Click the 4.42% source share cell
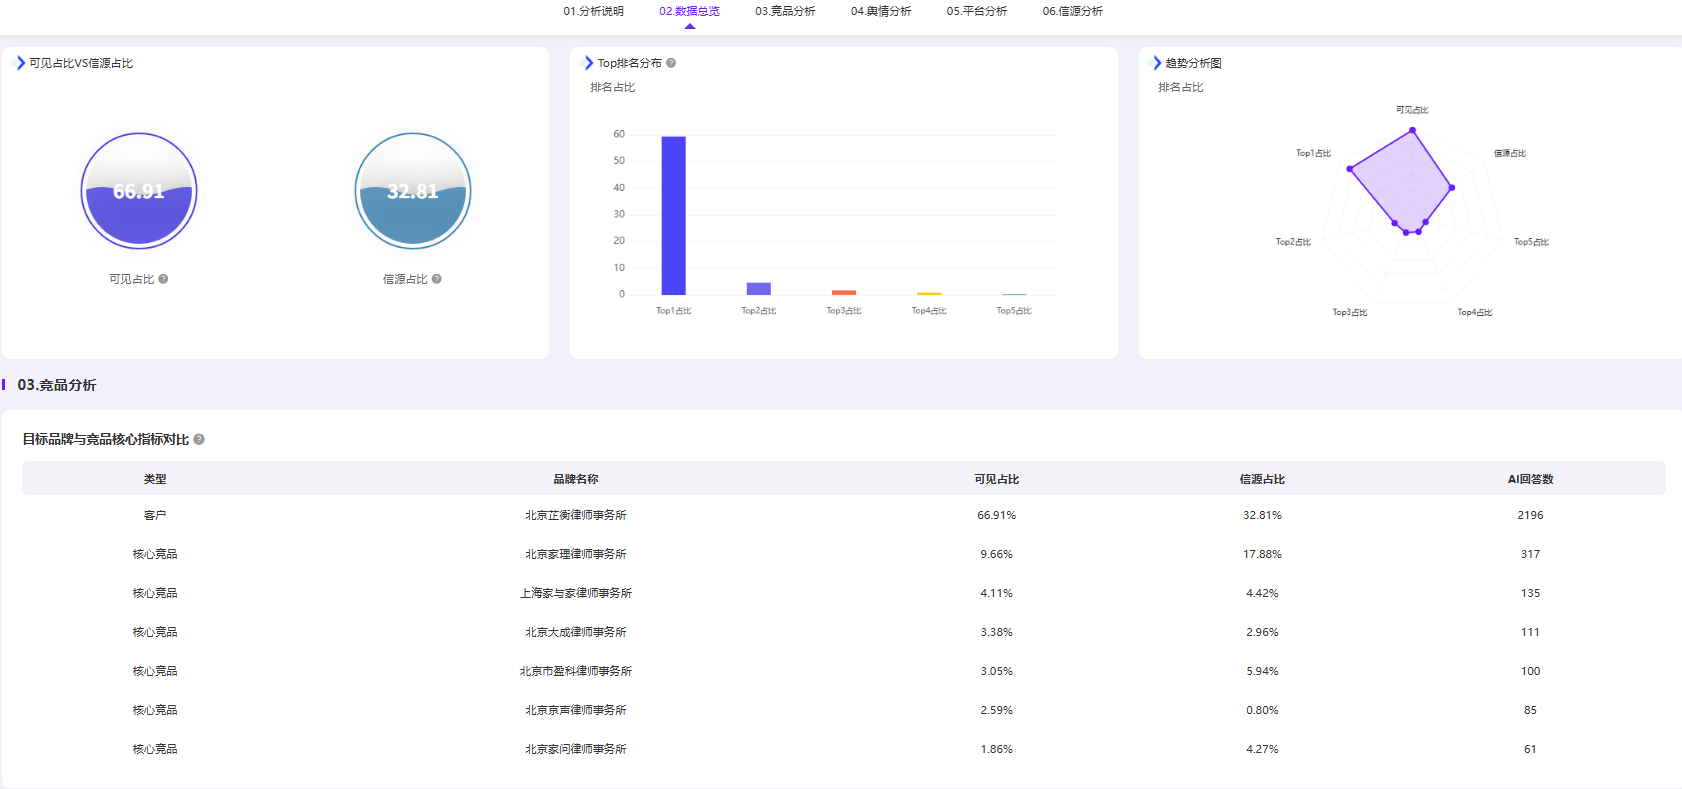The width and height of the screenshot is (1682, 789). tap(1262, 593)
